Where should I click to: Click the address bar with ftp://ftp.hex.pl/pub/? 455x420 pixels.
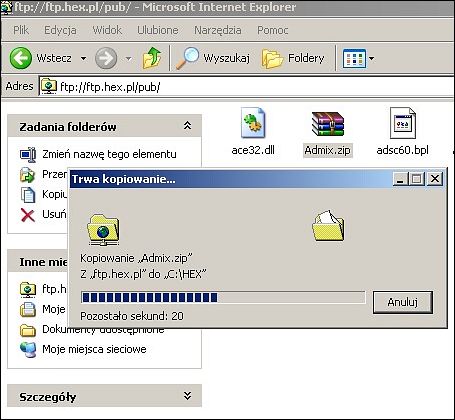pyautogui.click(x=247, y=87)
